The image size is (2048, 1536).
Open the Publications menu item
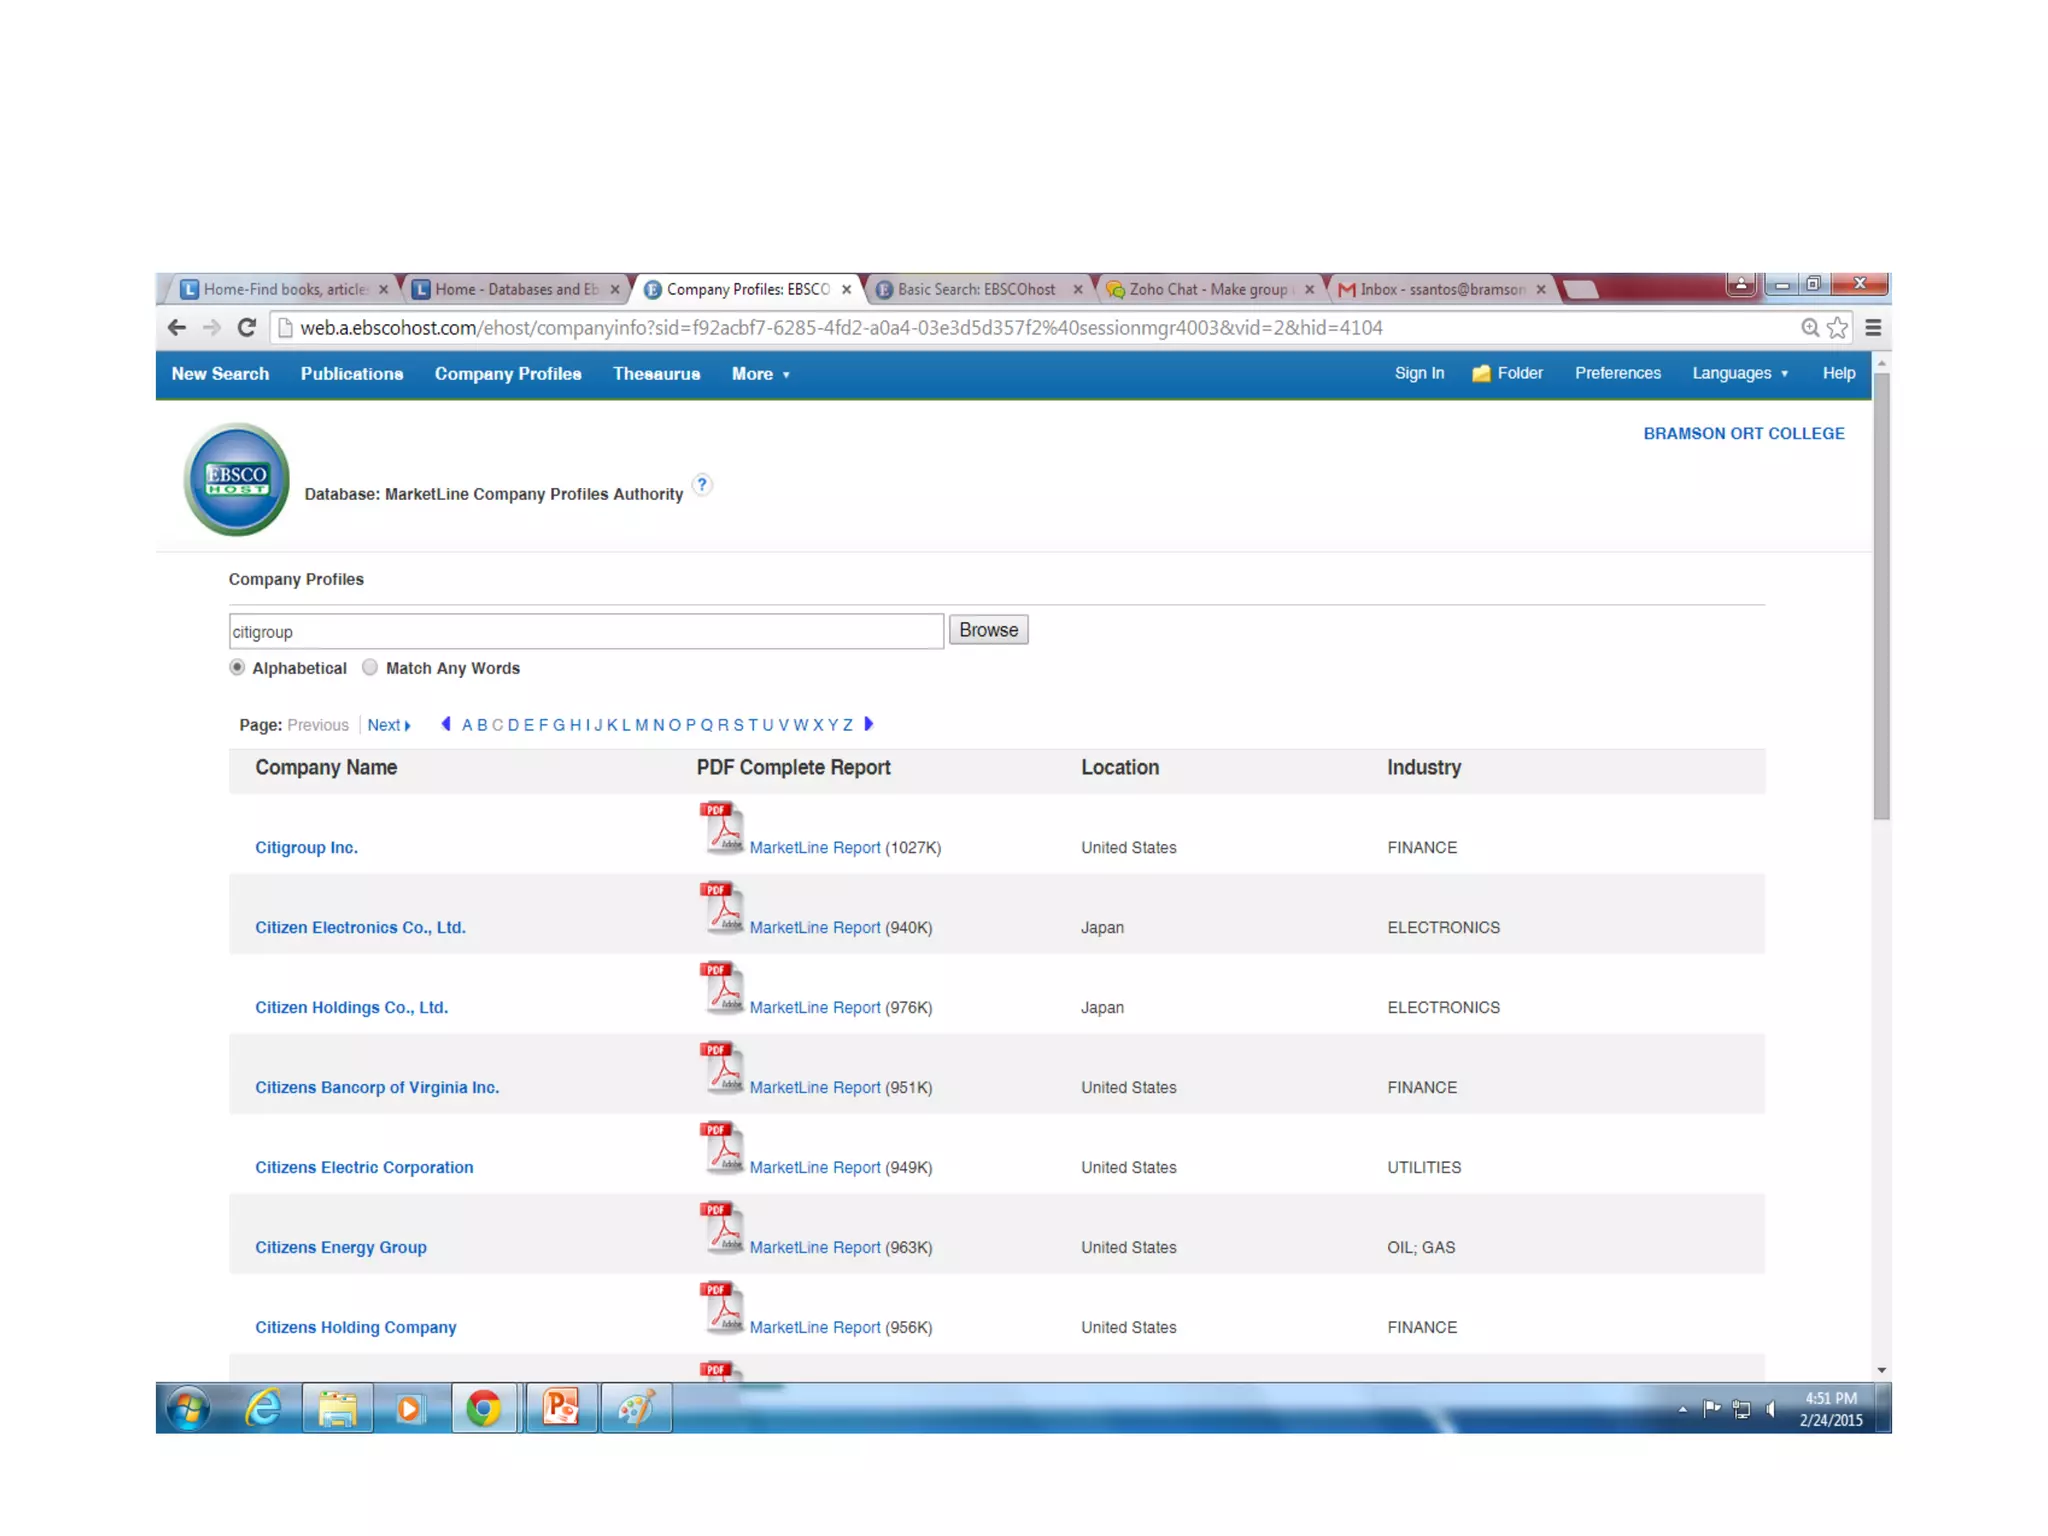(351, 374)
